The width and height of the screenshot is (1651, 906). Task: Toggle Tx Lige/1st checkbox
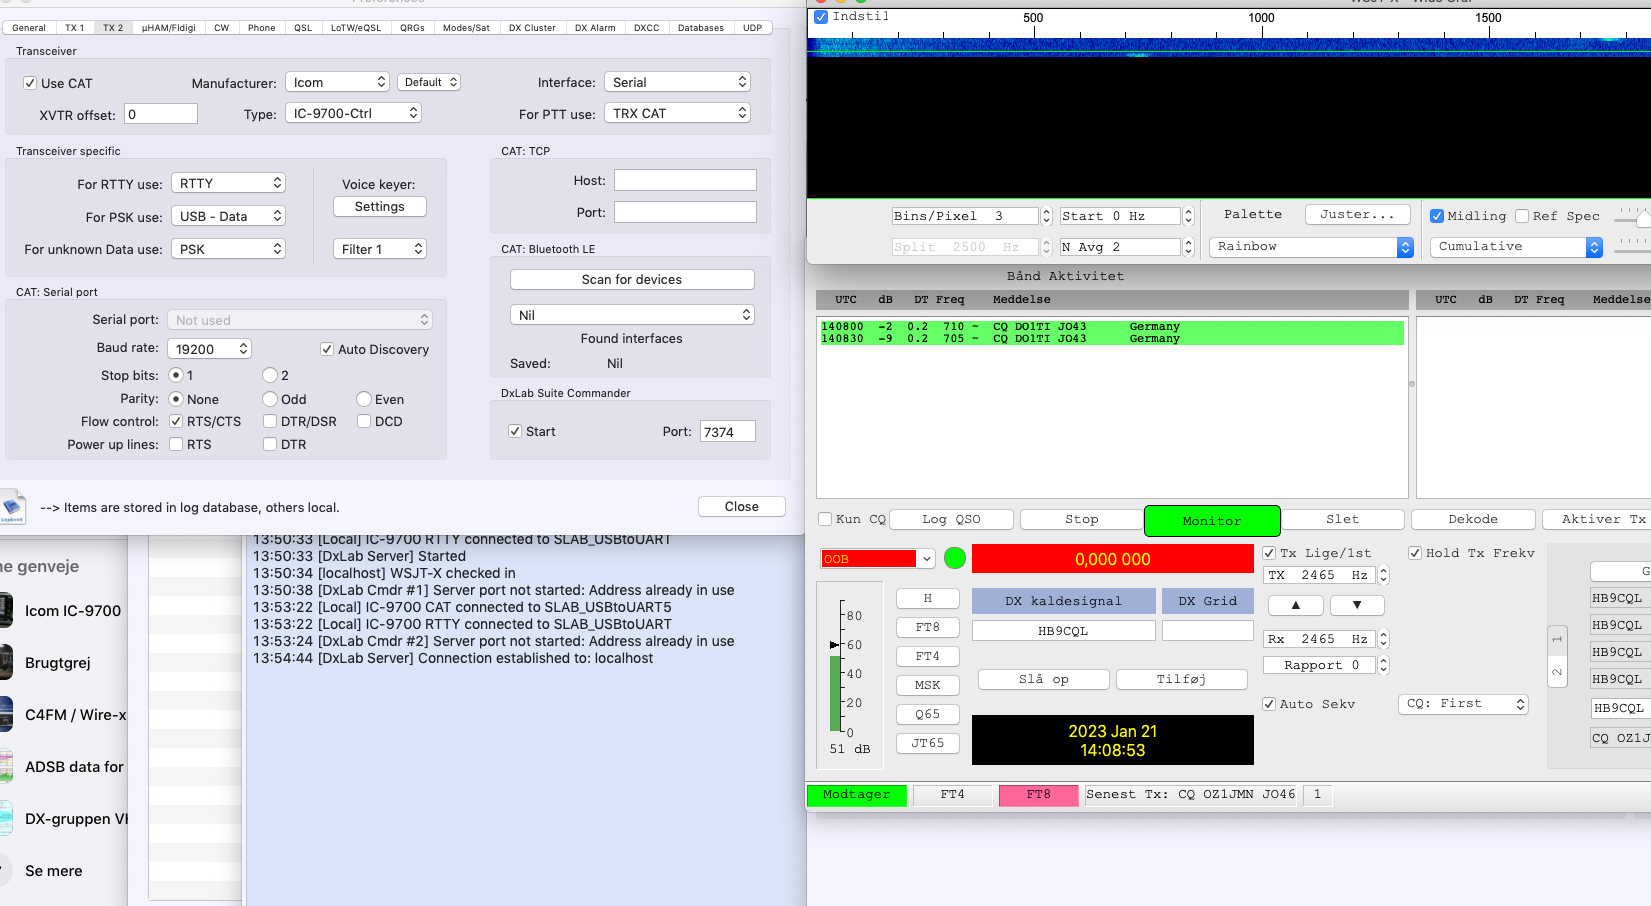tap(1269, 553)
